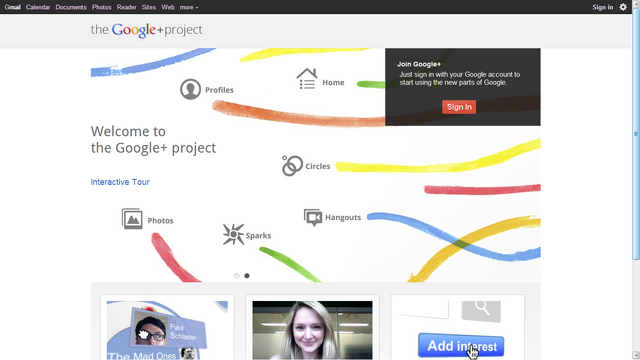Click the Home label
The width and height of the screenshot is (640, 360).
[x=333, y=82]
